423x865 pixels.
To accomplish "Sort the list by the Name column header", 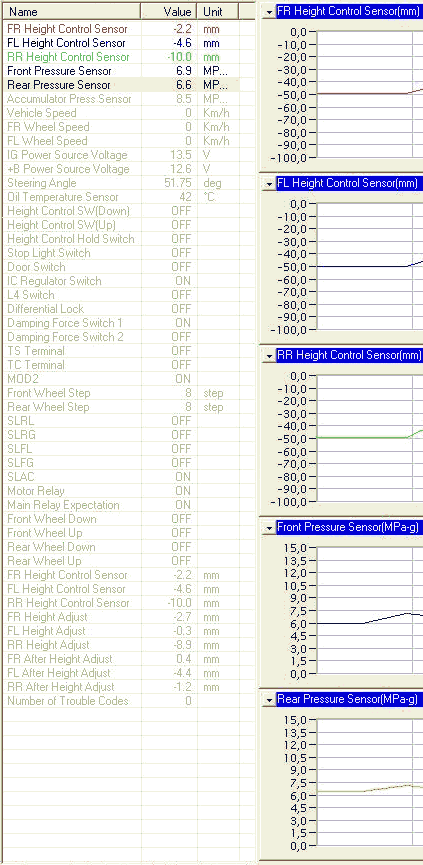I will (x=71, y=12).
